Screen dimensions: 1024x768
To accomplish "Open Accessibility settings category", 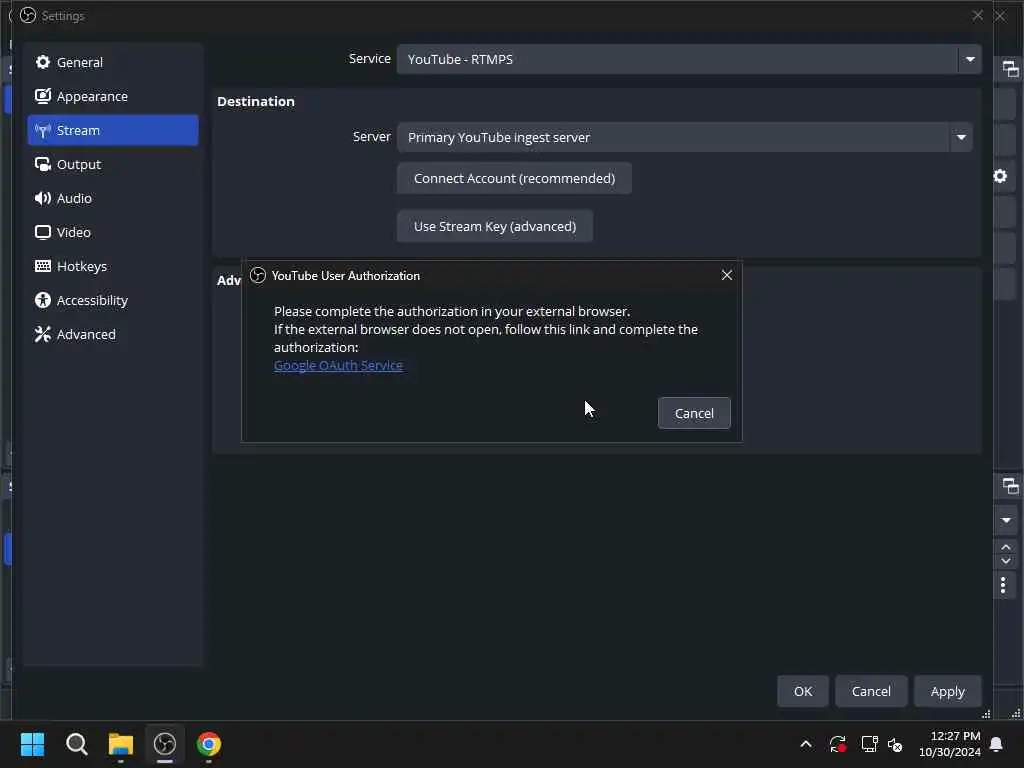I will (112, 300).
